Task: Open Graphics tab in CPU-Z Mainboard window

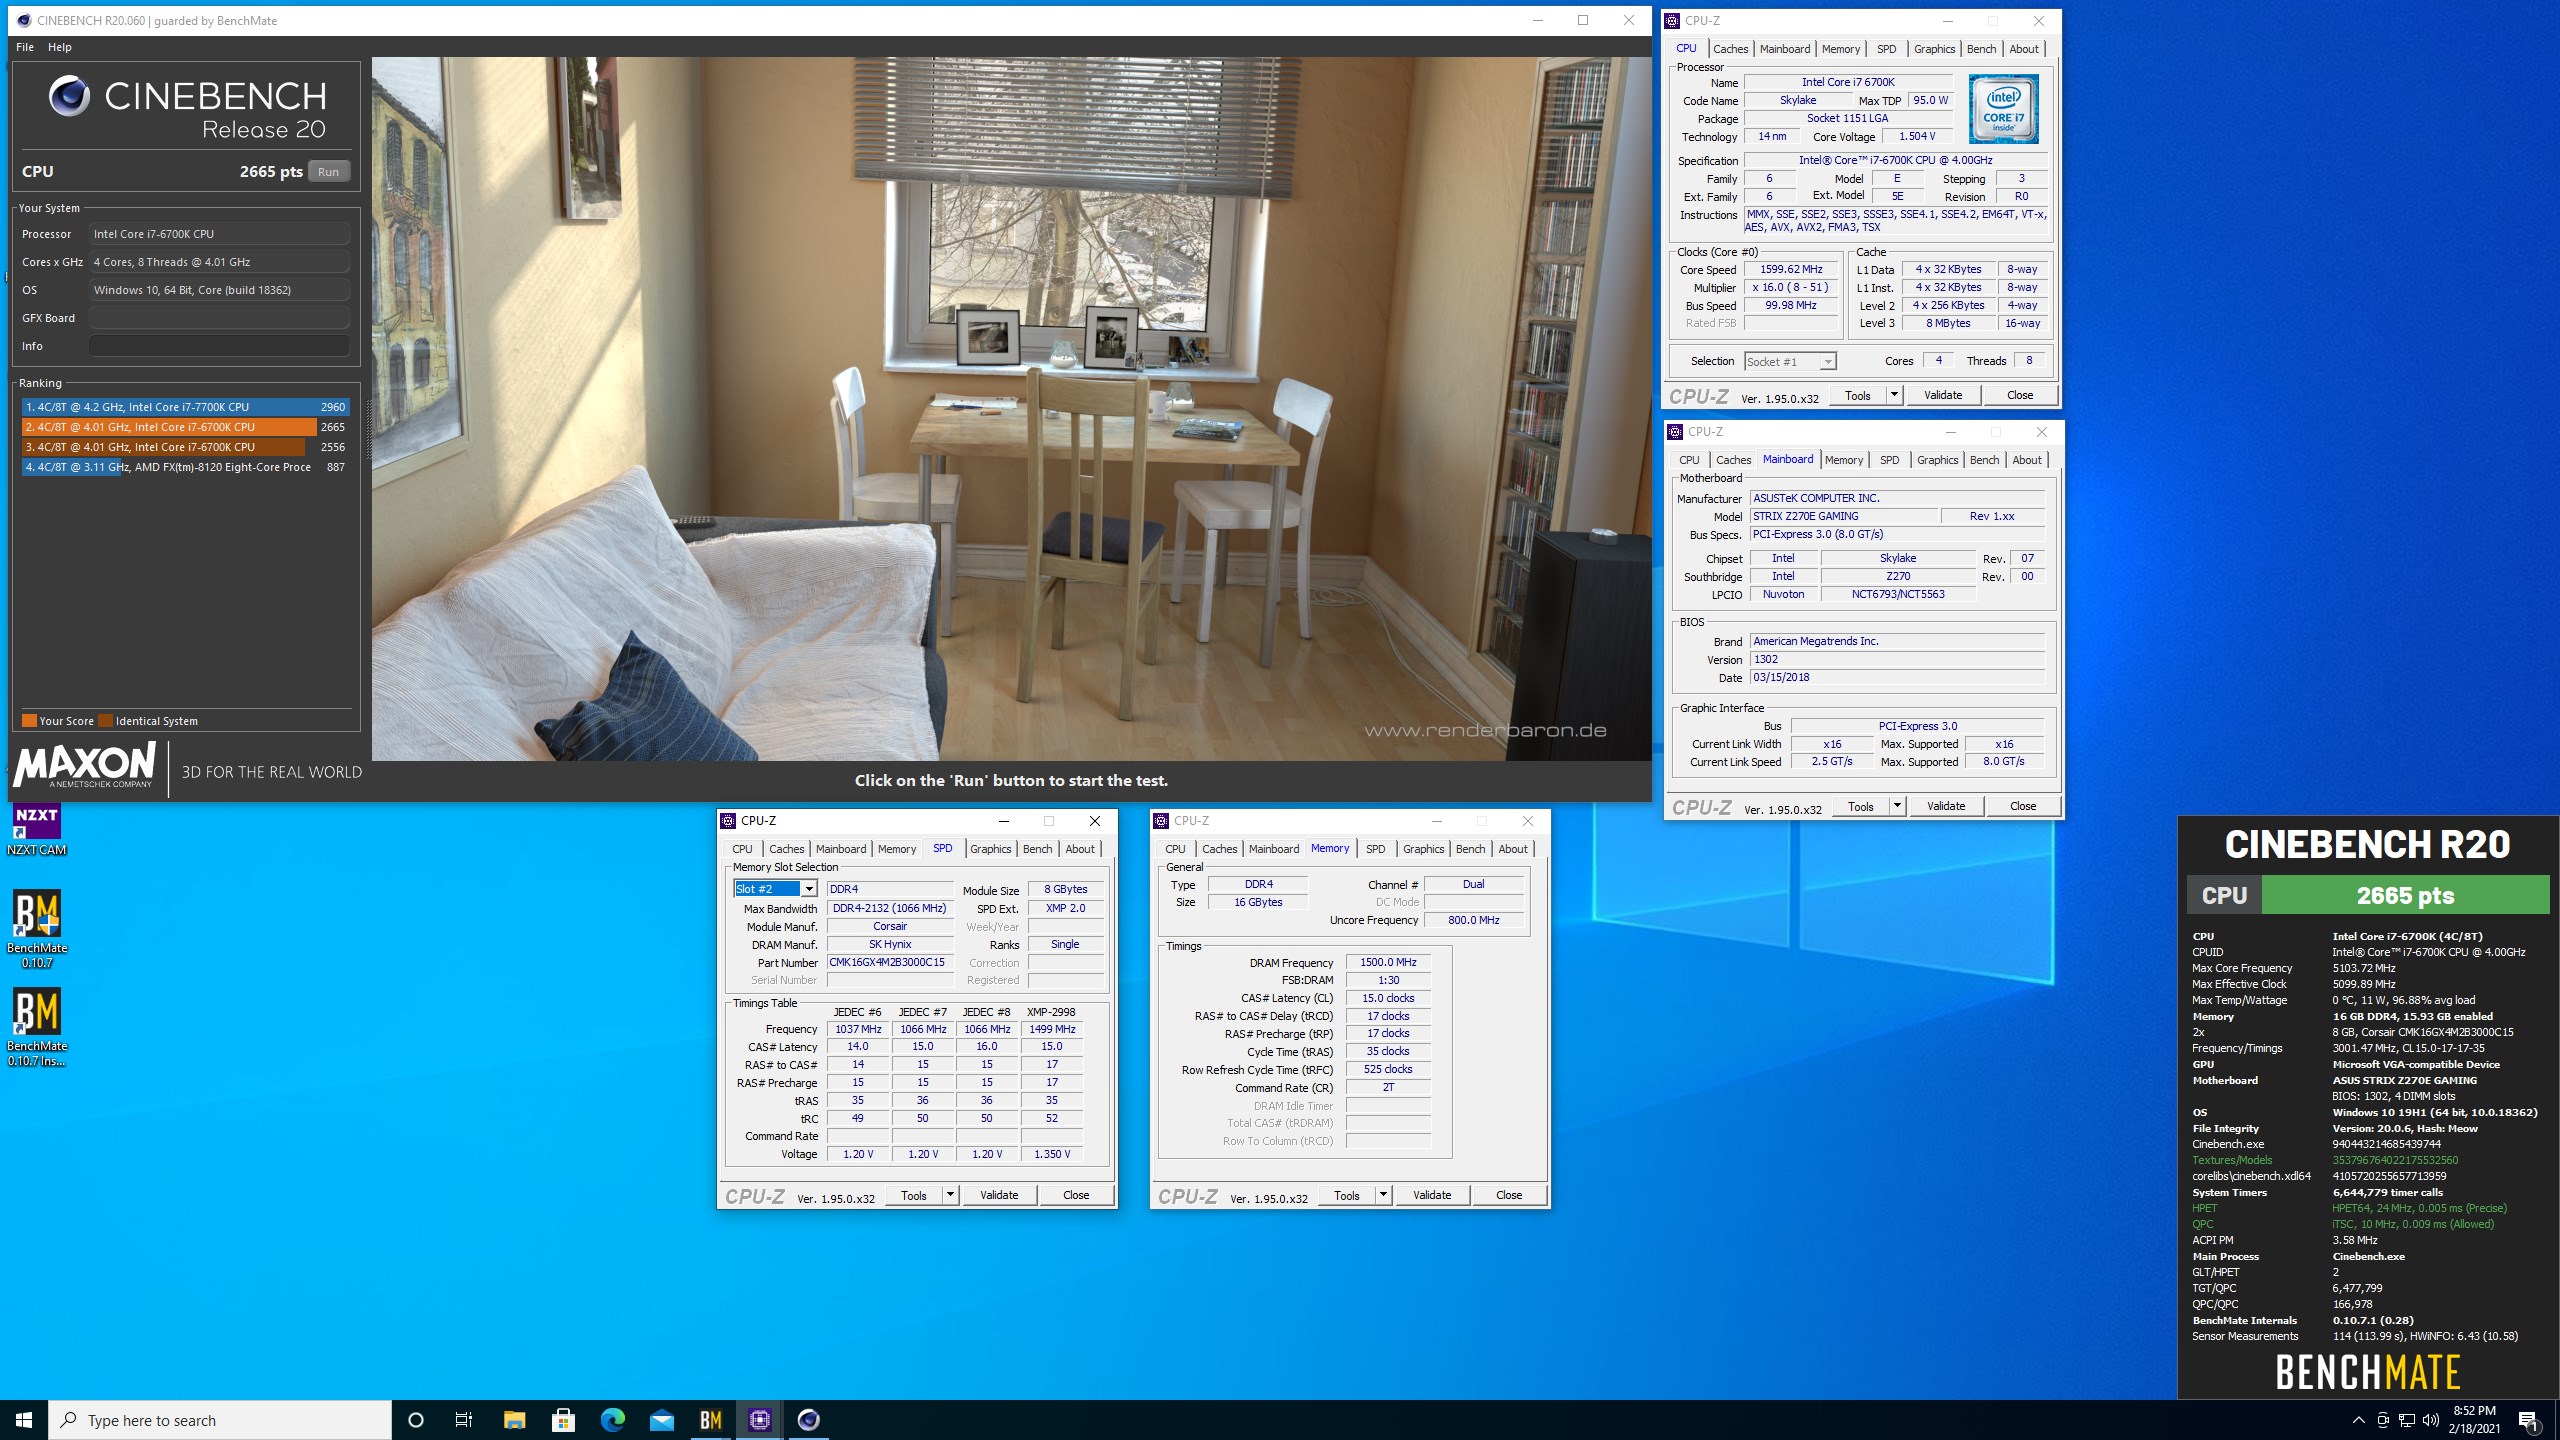Action: pos(1937,460)
